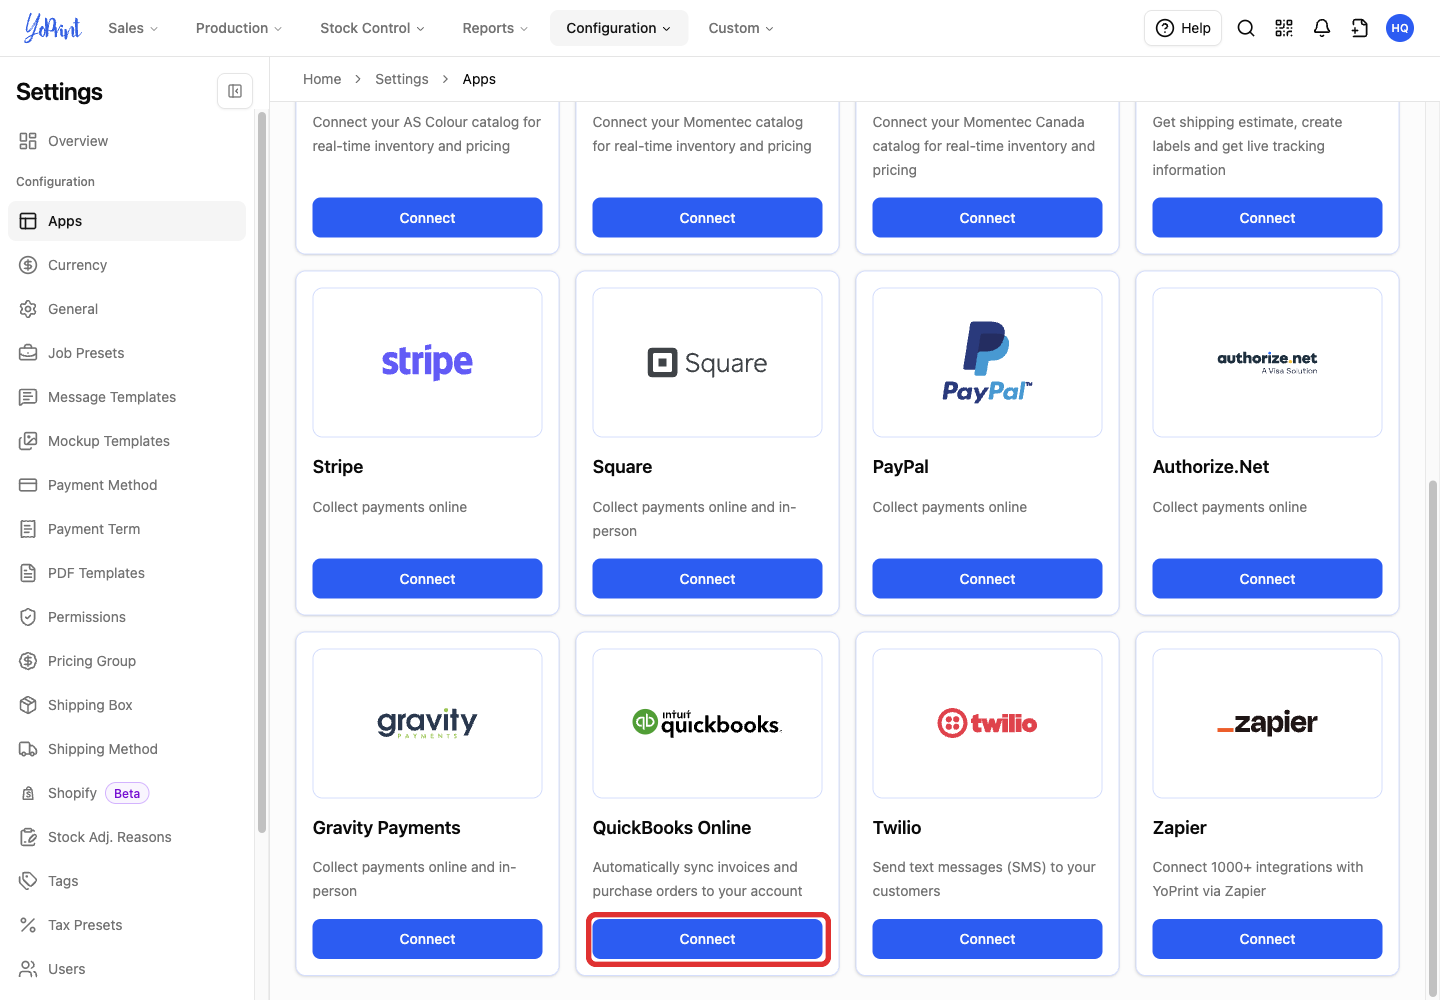Click the Help button
Viewport: 1440px width, 1000px height.
coord(1183,28)
